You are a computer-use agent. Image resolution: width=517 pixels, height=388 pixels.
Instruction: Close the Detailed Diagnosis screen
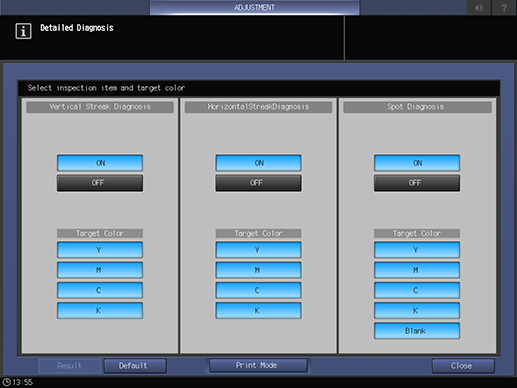coord(463,366)
